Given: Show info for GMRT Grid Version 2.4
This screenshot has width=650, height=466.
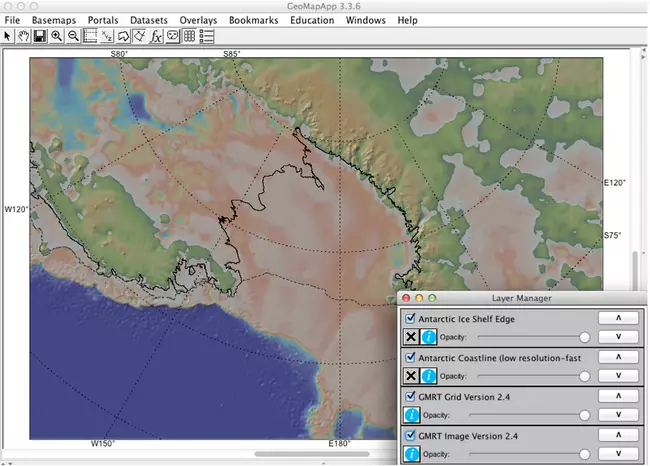Looking at the screenshot, I should click(x=411, y=414).
